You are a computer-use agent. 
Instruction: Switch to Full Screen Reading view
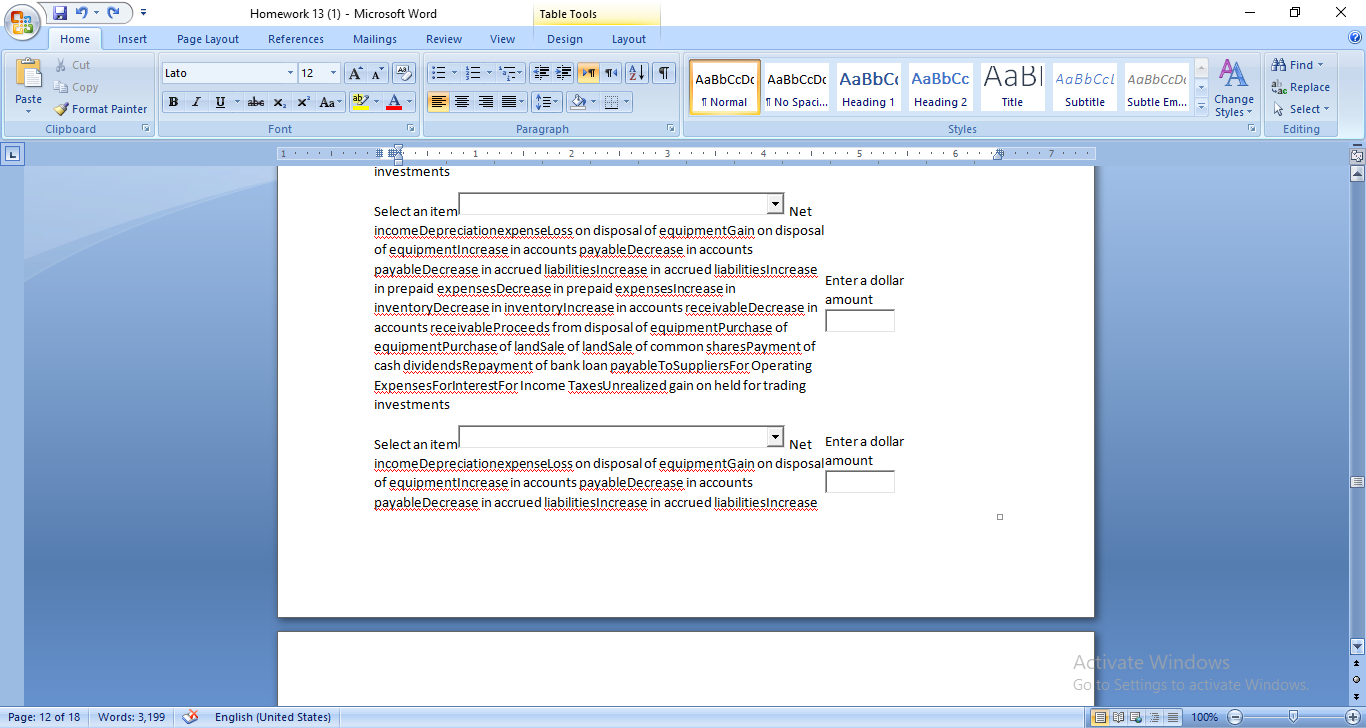[1118, 717]
